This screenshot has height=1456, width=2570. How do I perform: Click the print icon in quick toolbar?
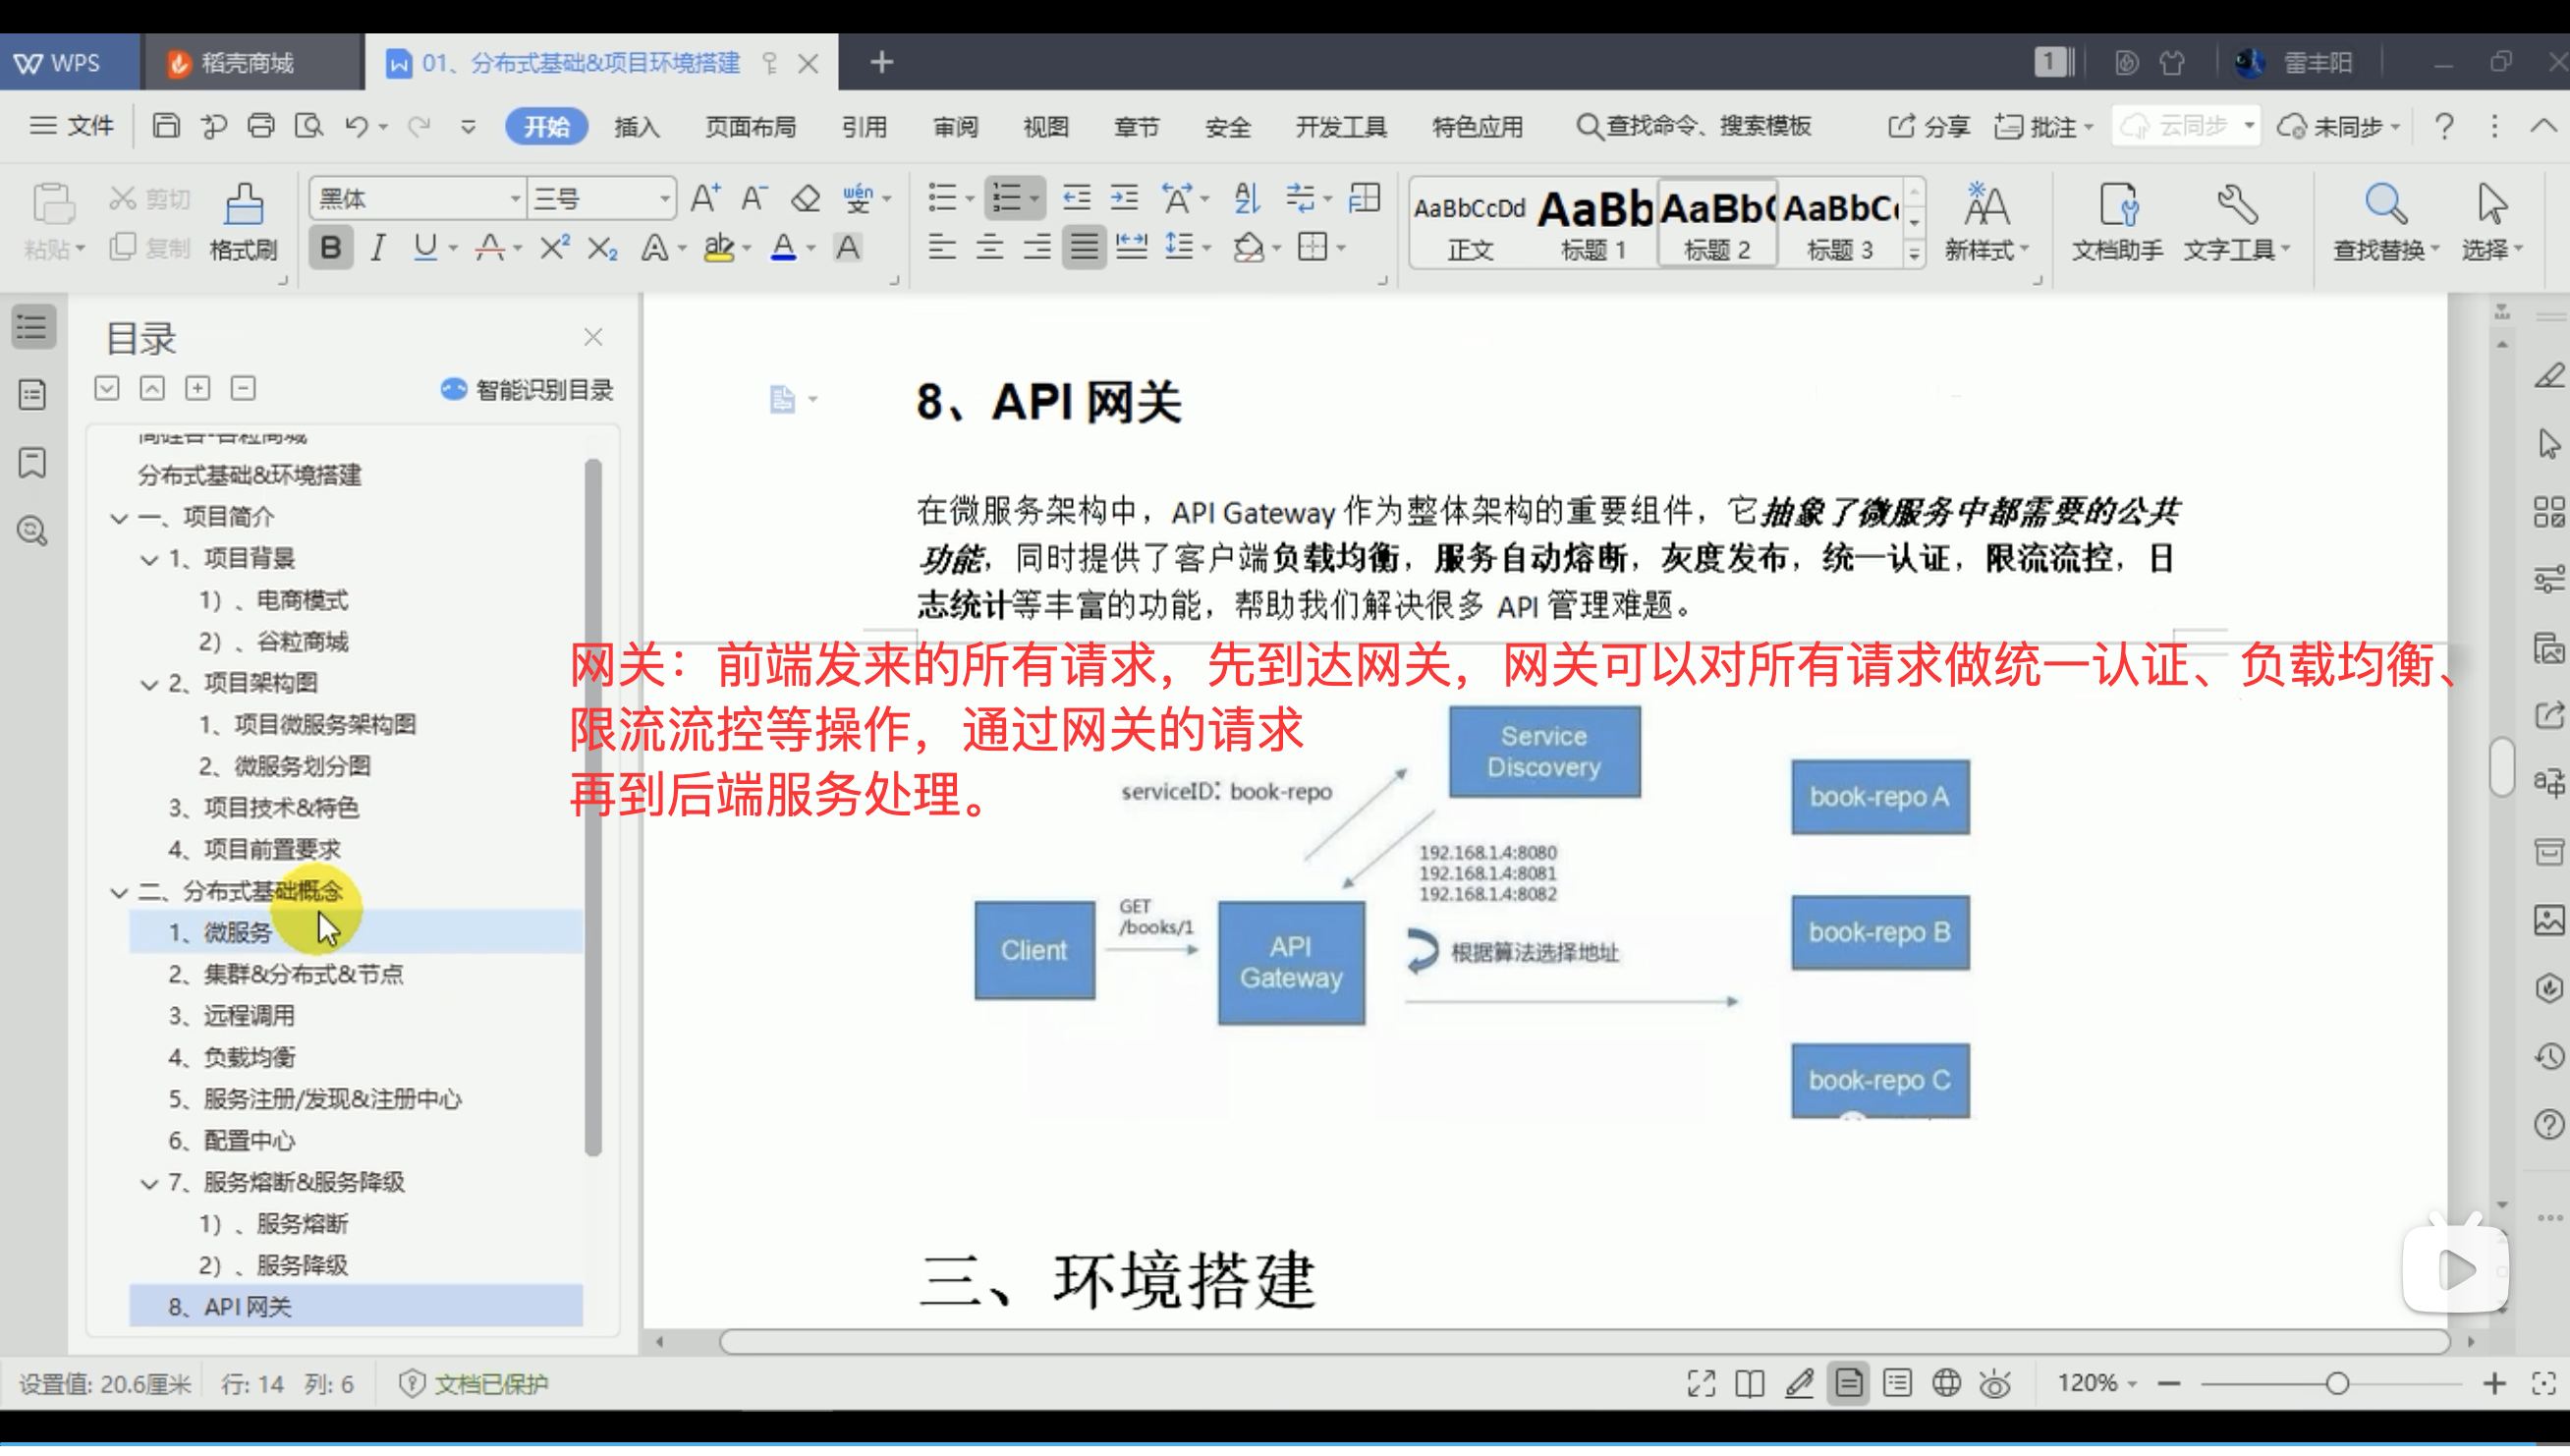[260, 126]
